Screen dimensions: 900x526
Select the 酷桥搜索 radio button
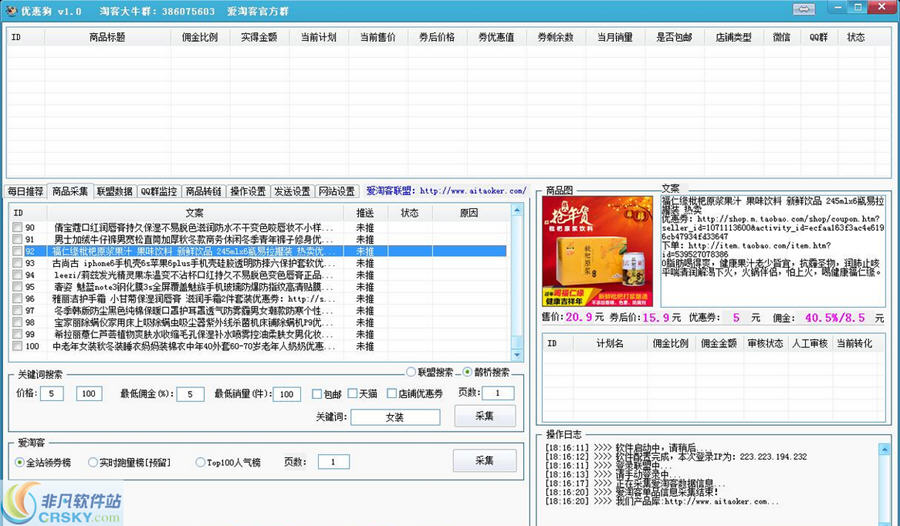pyautogui.click(x=467, y=372)
